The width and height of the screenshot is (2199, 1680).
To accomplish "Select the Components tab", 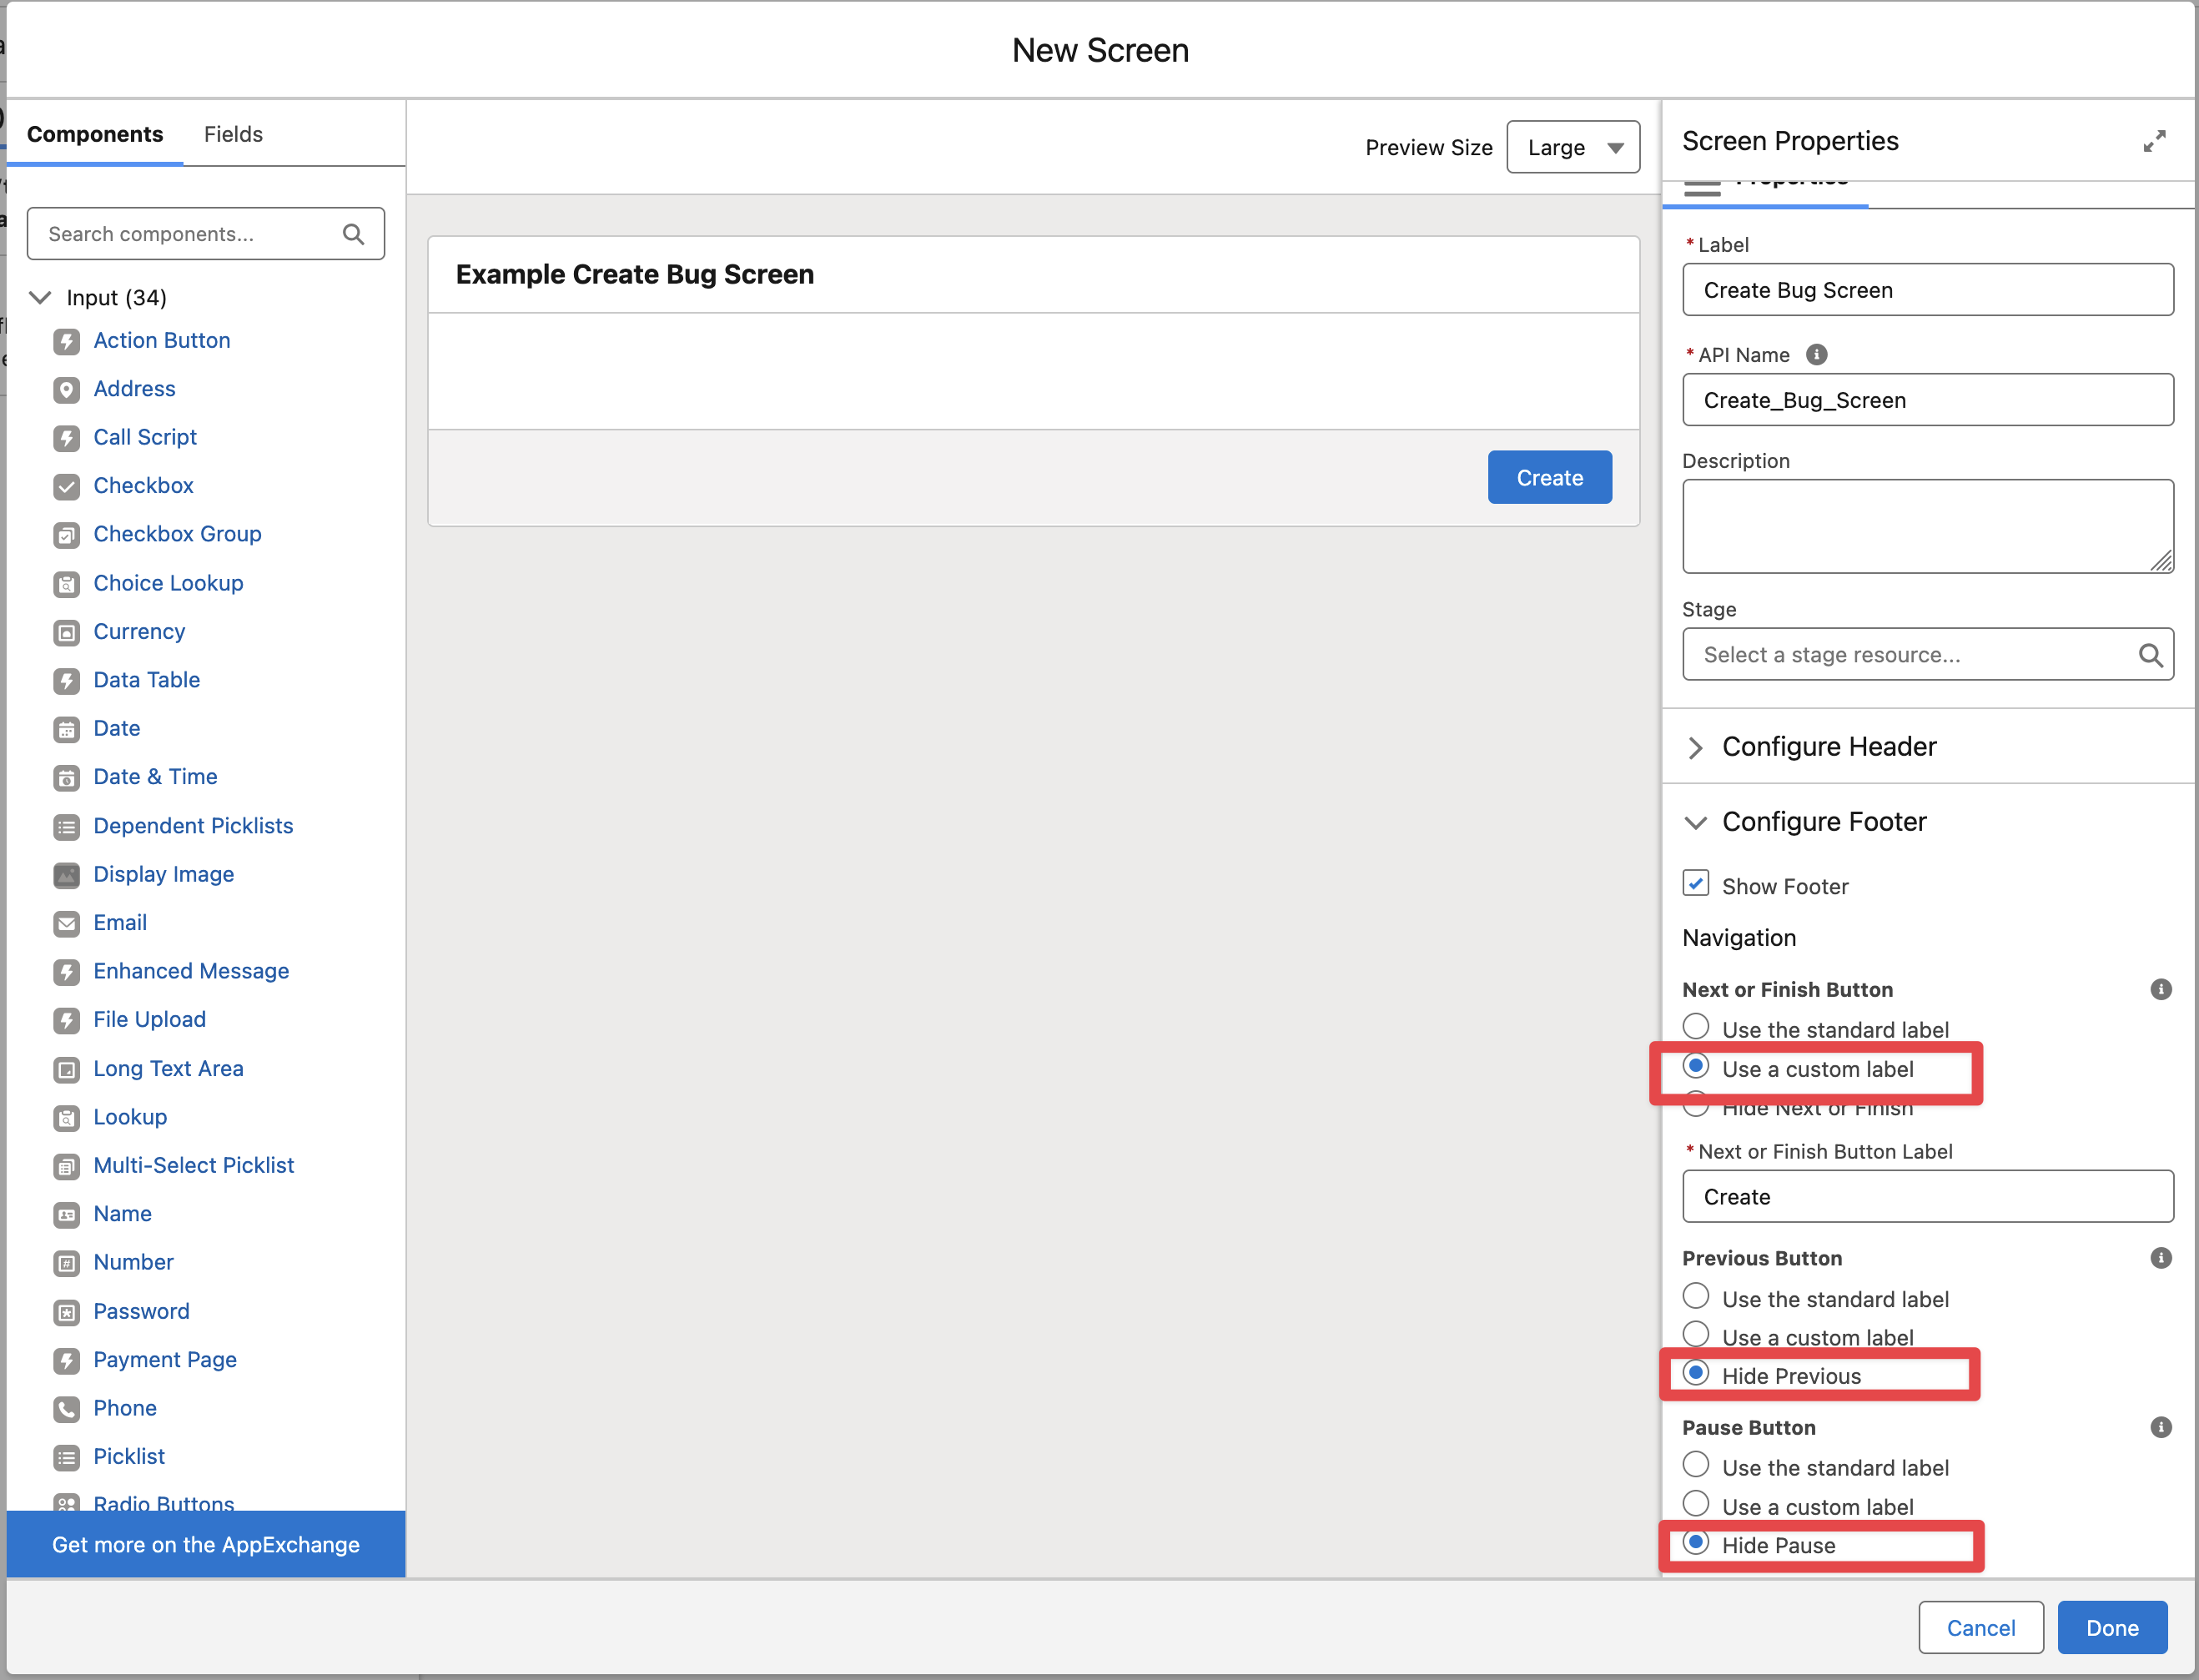I will 95,134.
